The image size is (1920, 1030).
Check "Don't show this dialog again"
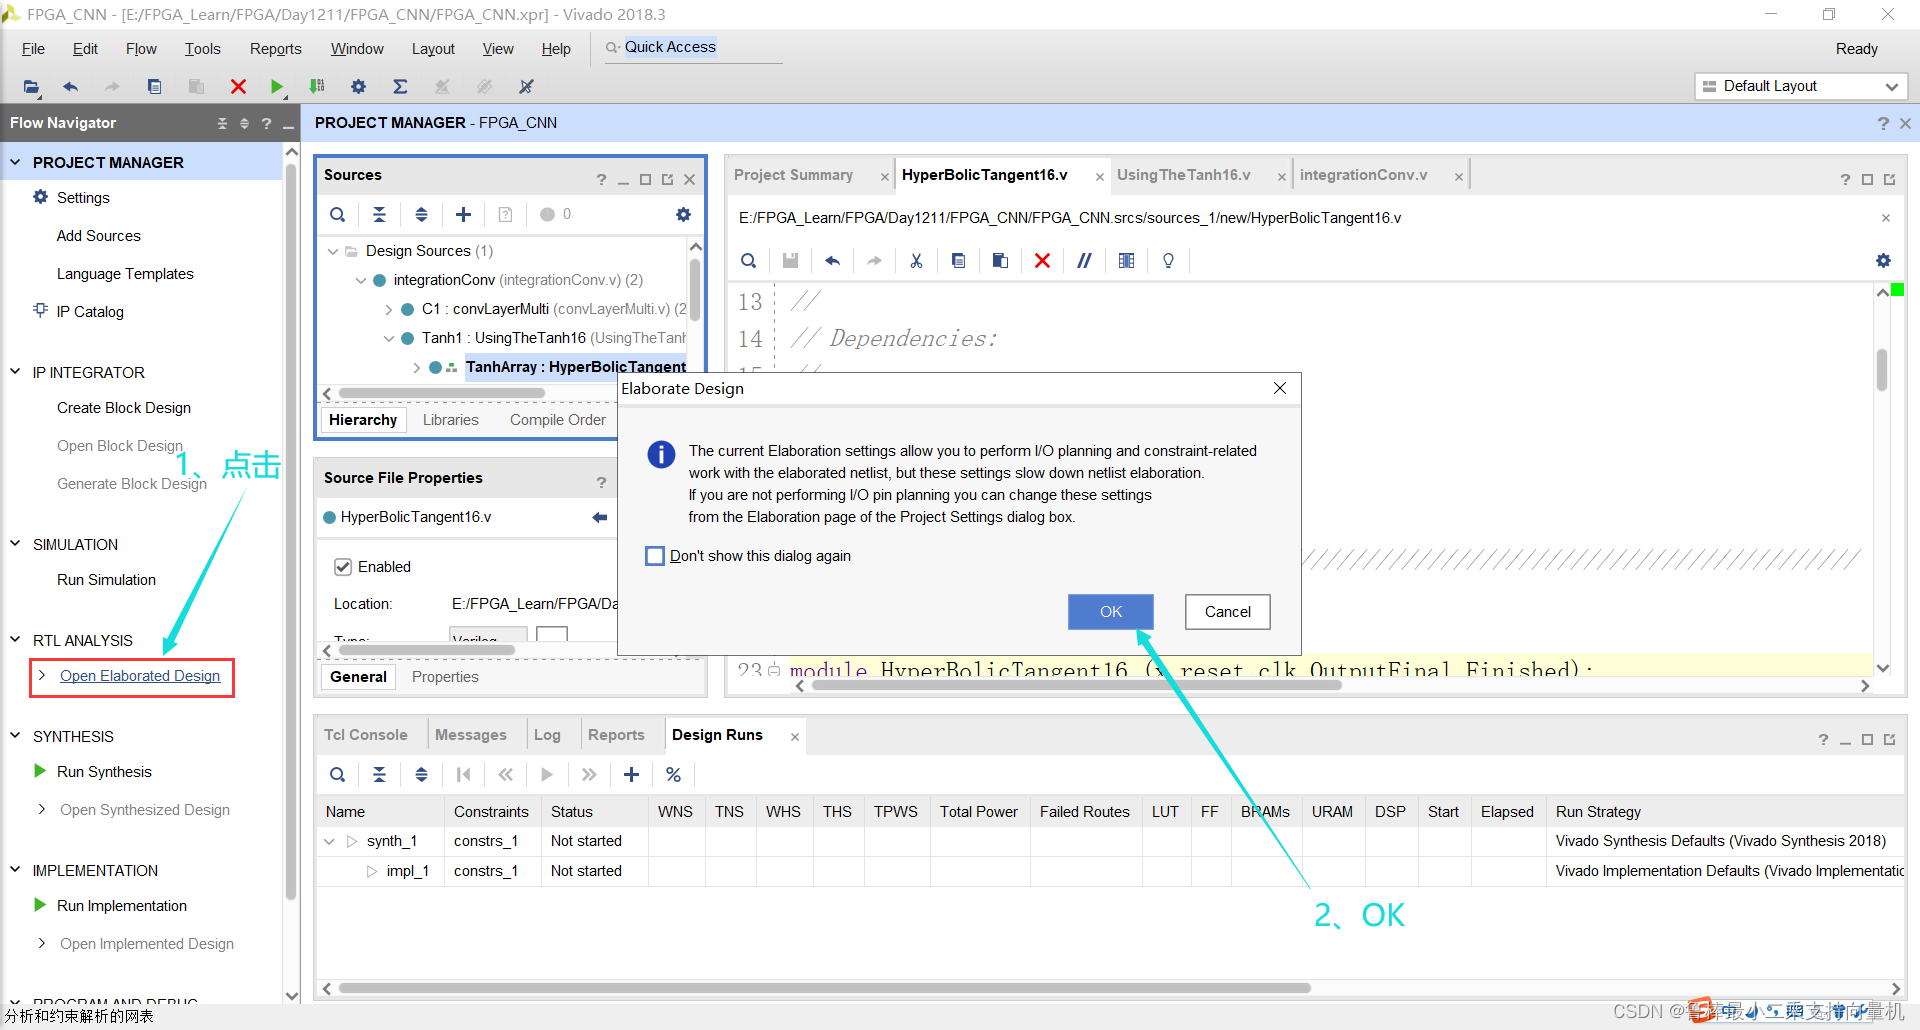(655, 556)
